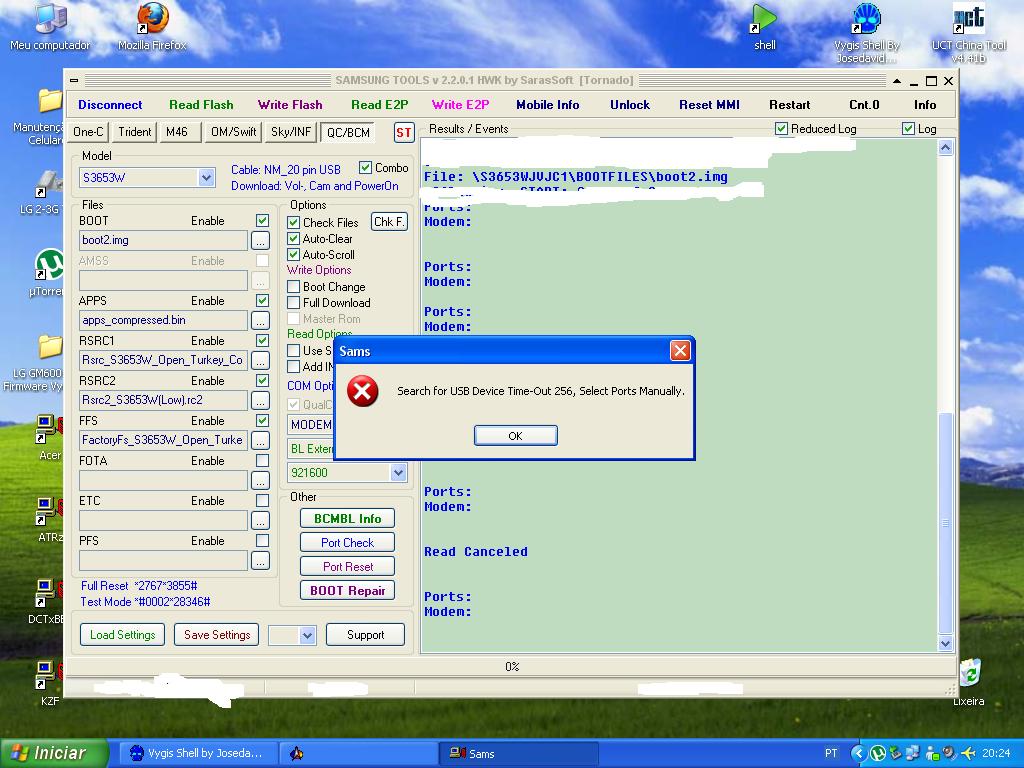
Task: Browse for RSRC2 file
Action: pos(260,400)
